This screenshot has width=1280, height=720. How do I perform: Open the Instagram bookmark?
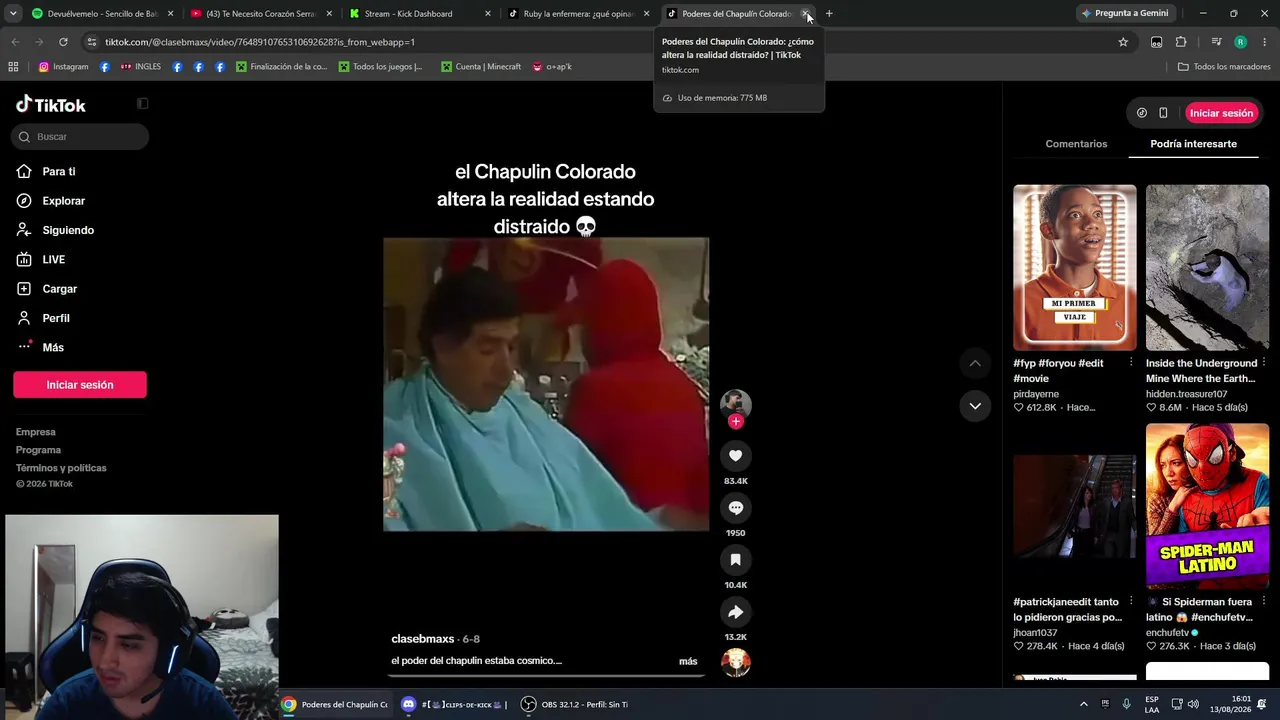pyautogui.click(x=63, y=67)
